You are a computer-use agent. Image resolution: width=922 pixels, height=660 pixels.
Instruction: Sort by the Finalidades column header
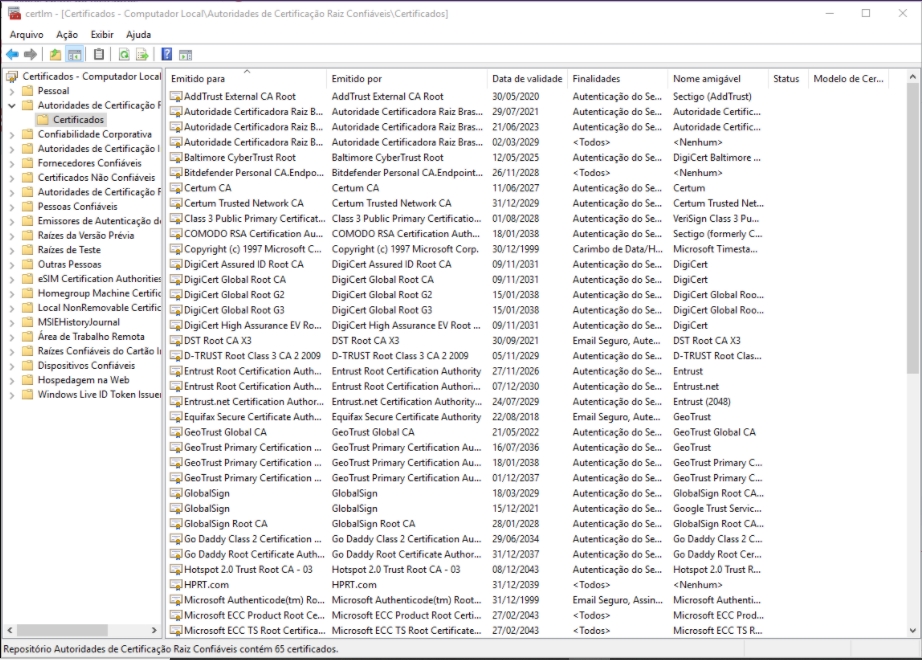[618, 78]
